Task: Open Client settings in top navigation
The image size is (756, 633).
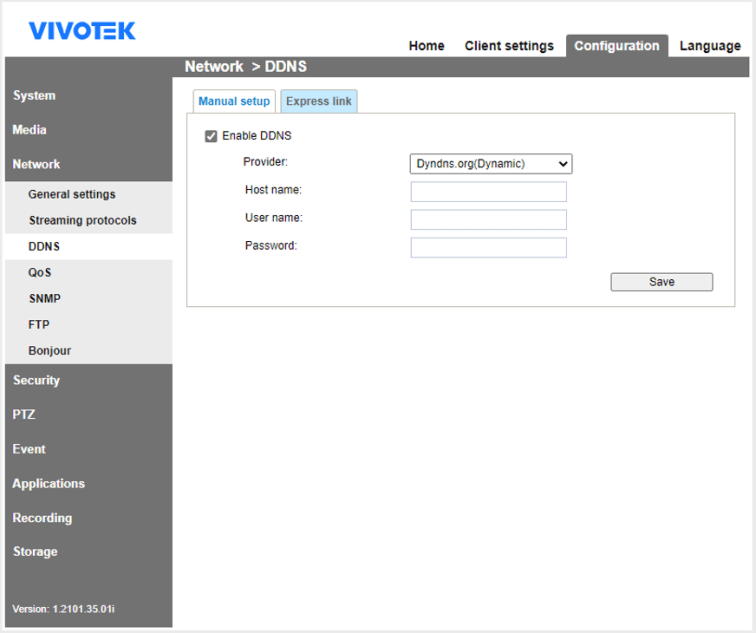Action: (508, 46)
